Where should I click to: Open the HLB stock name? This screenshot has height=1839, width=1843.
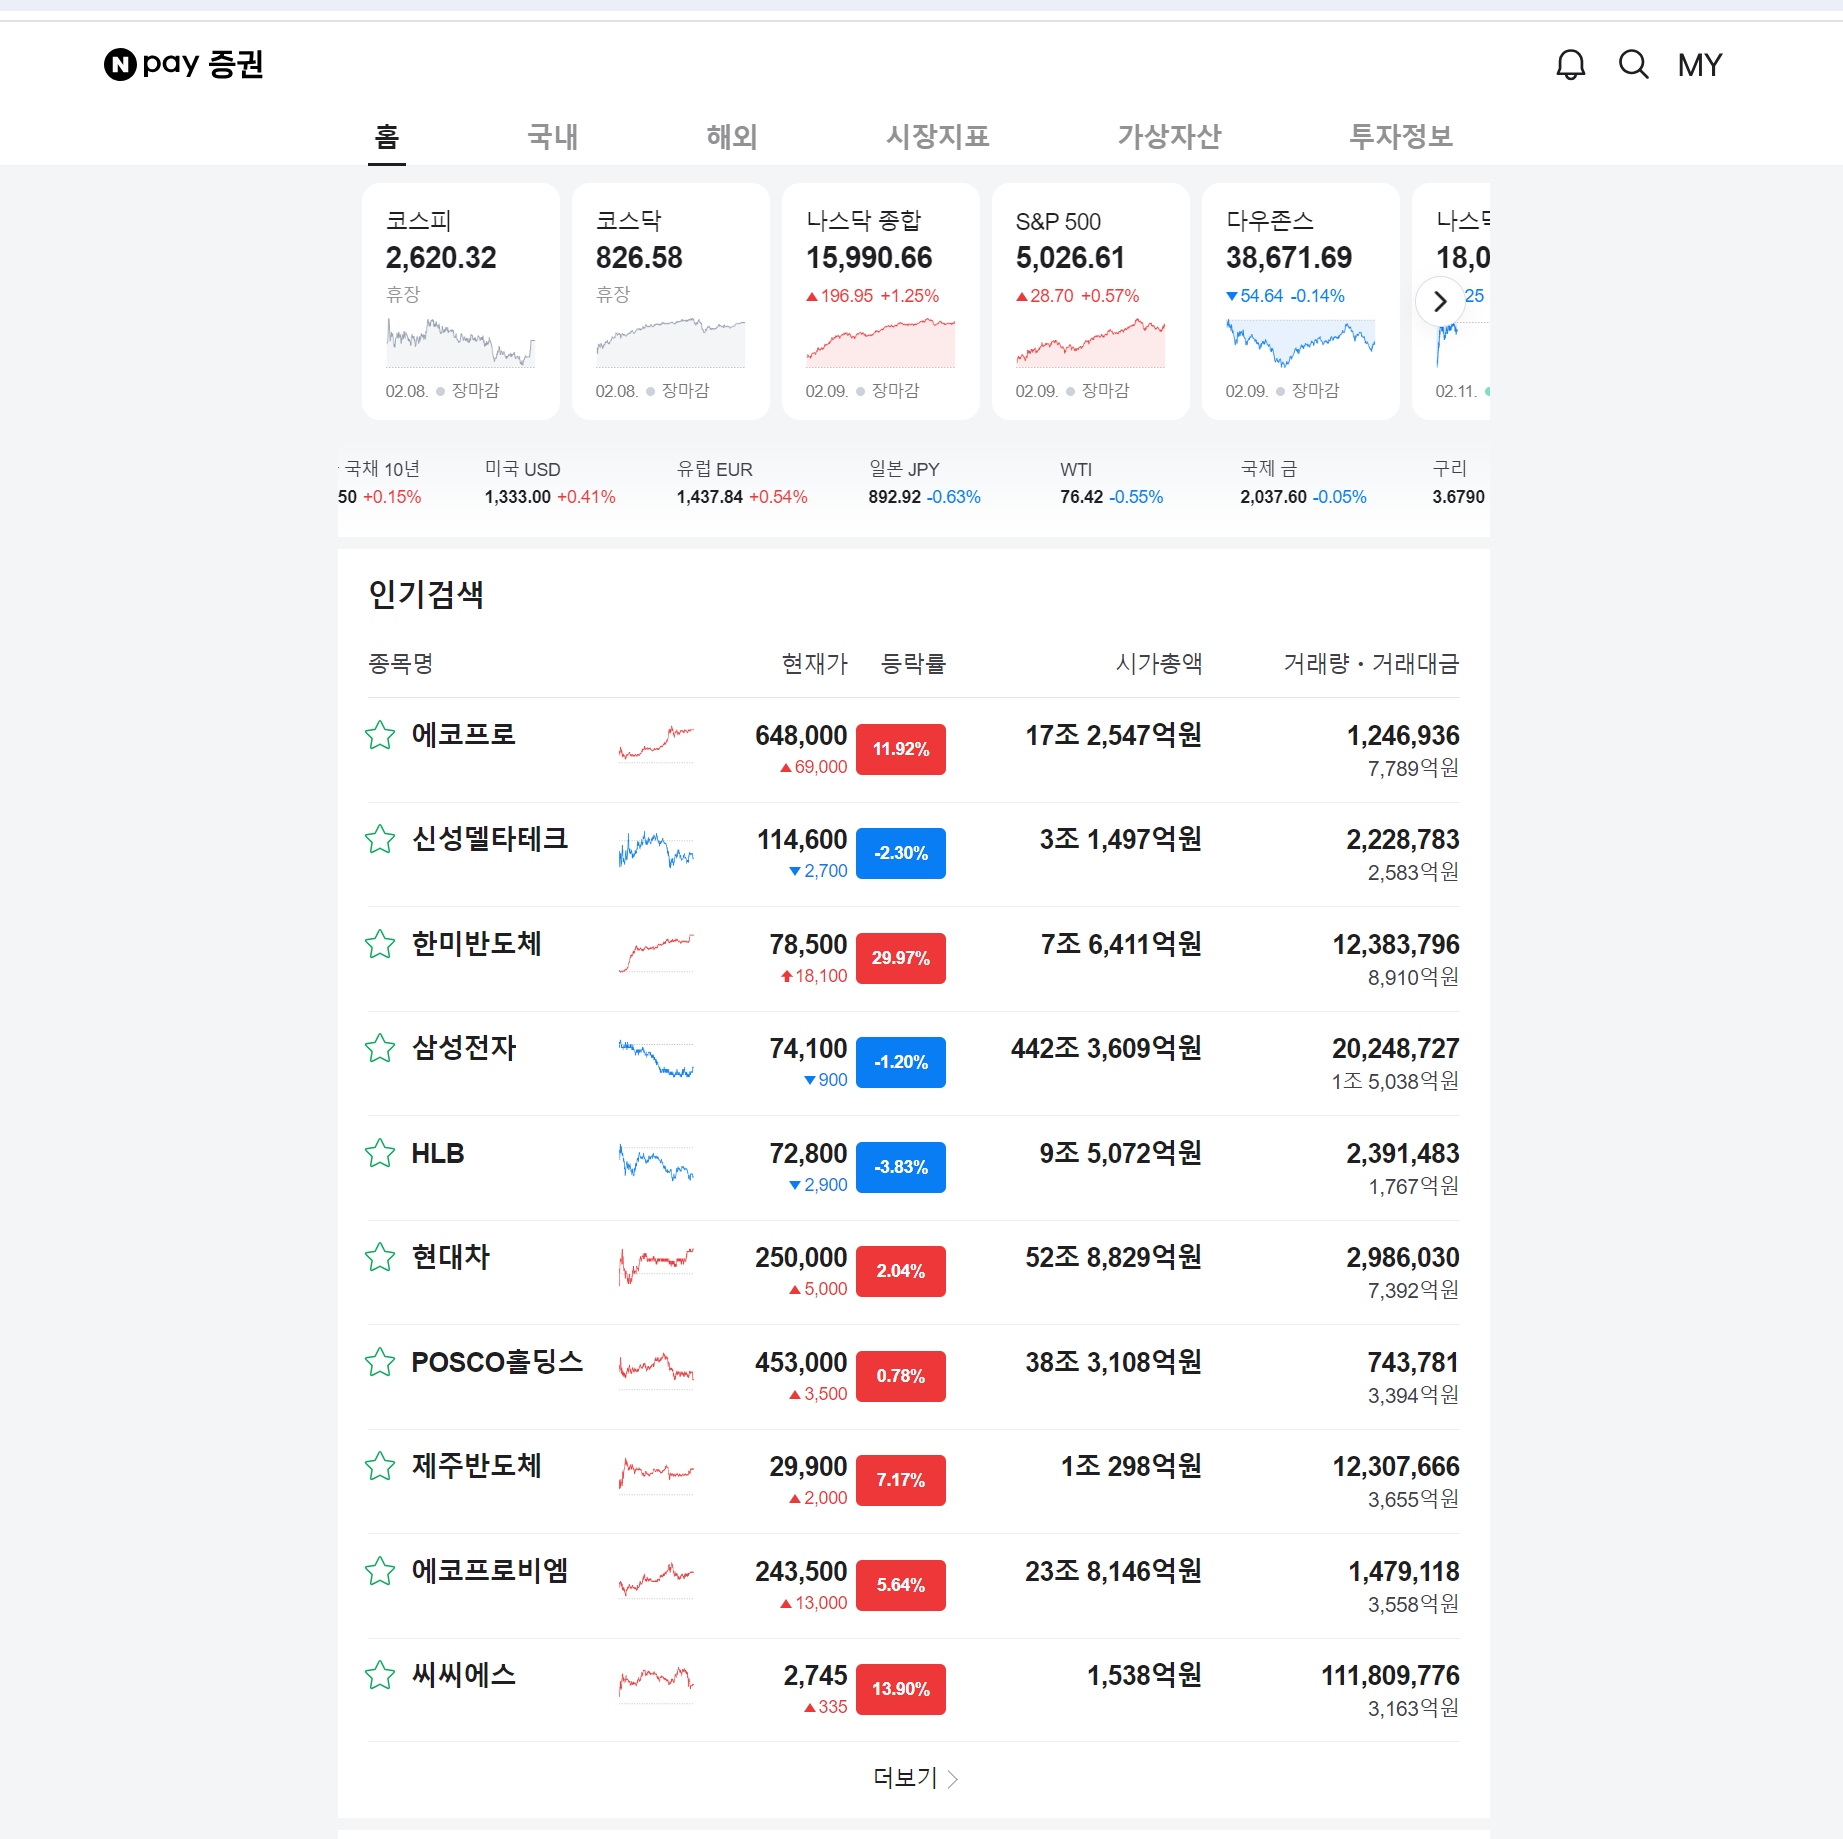(x=438, y=1153)
